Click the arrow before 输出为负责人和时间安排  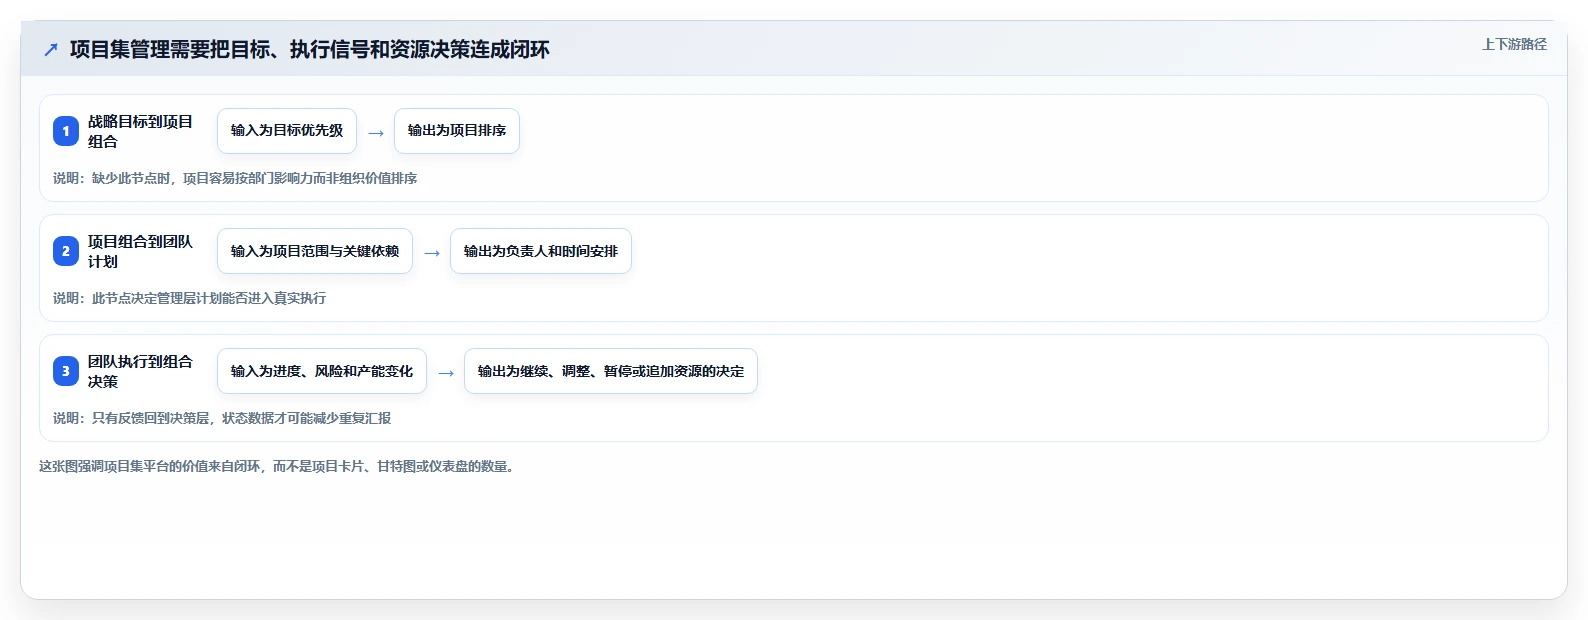(x=432, y=252)
